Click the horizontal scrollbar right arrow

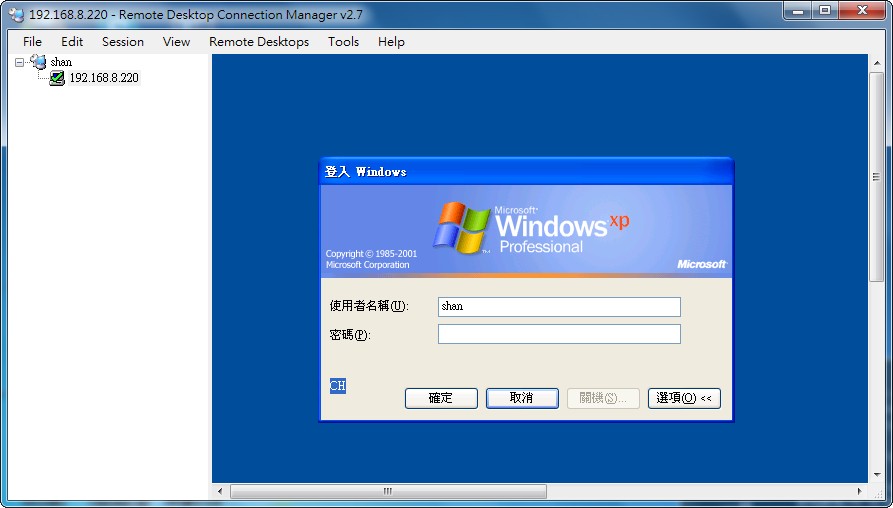(860, 491)
